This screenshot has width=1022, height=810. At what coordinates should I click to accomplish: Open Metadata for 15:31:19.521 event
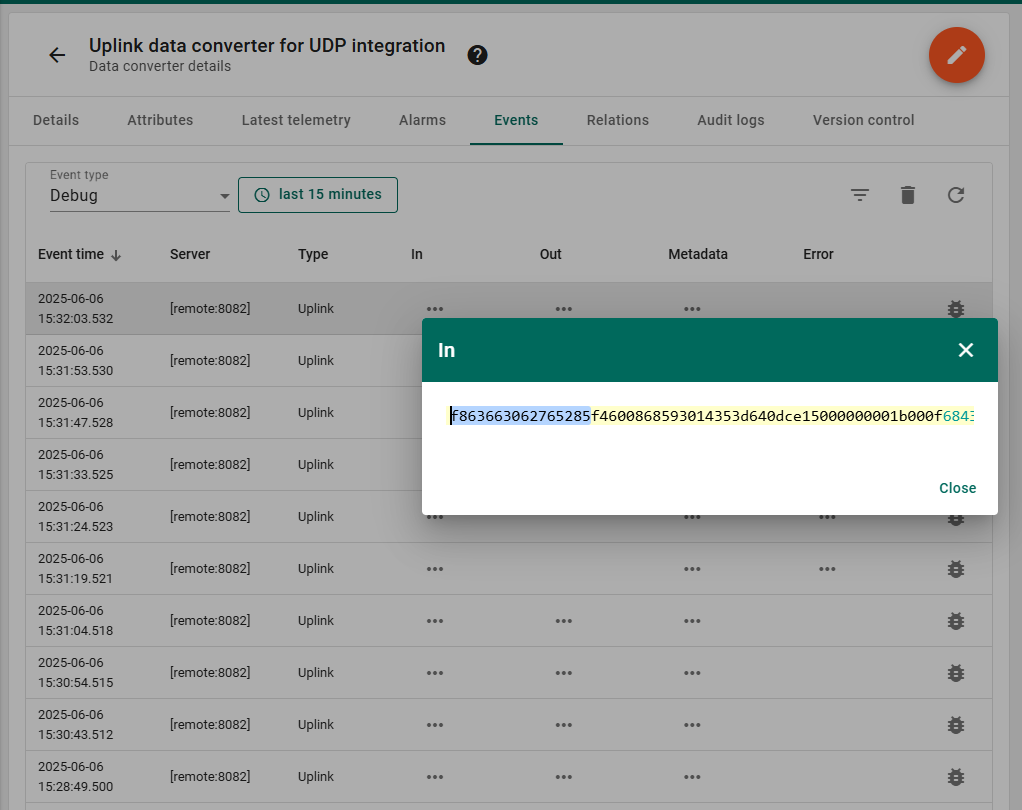click(692, 569)
